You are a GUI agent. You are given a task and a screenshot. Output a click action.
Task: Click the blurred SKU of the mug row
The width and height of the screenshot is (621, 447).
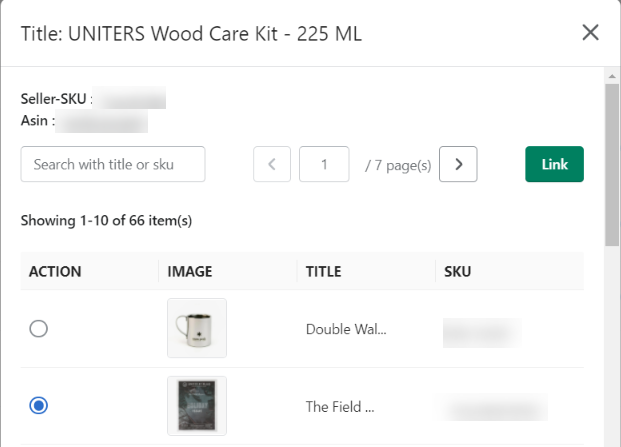pyautogui.click(x=482, y=333)
